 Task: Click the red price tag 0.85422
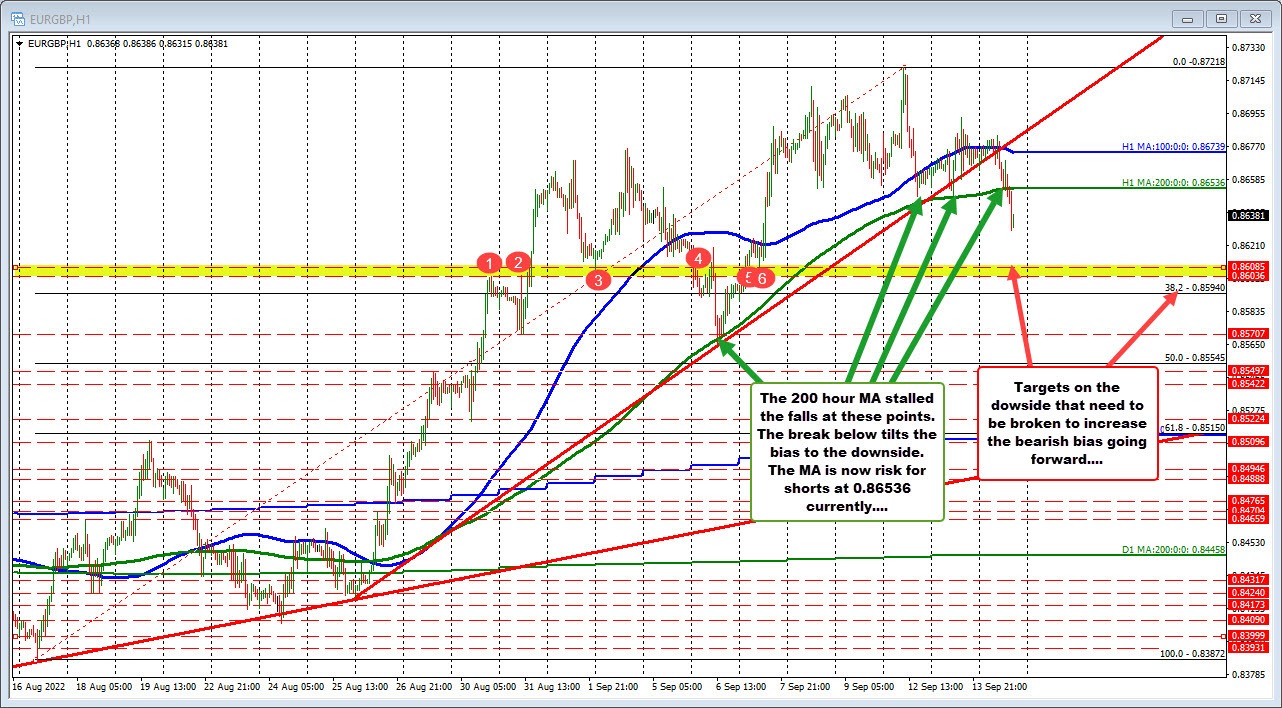click(1249, 383)
